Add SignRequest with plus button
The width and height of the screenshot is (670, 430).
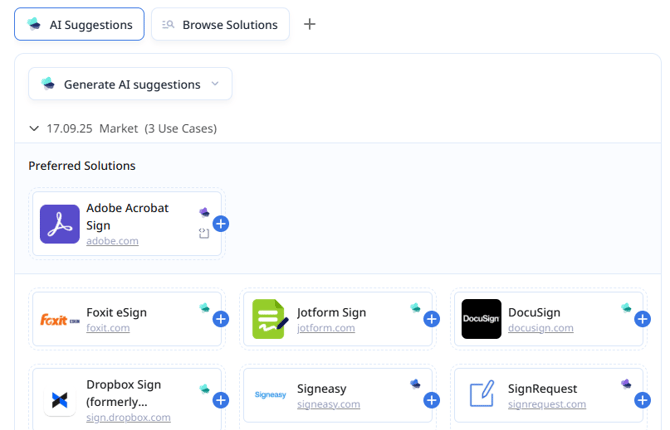(x=643, y=400)
